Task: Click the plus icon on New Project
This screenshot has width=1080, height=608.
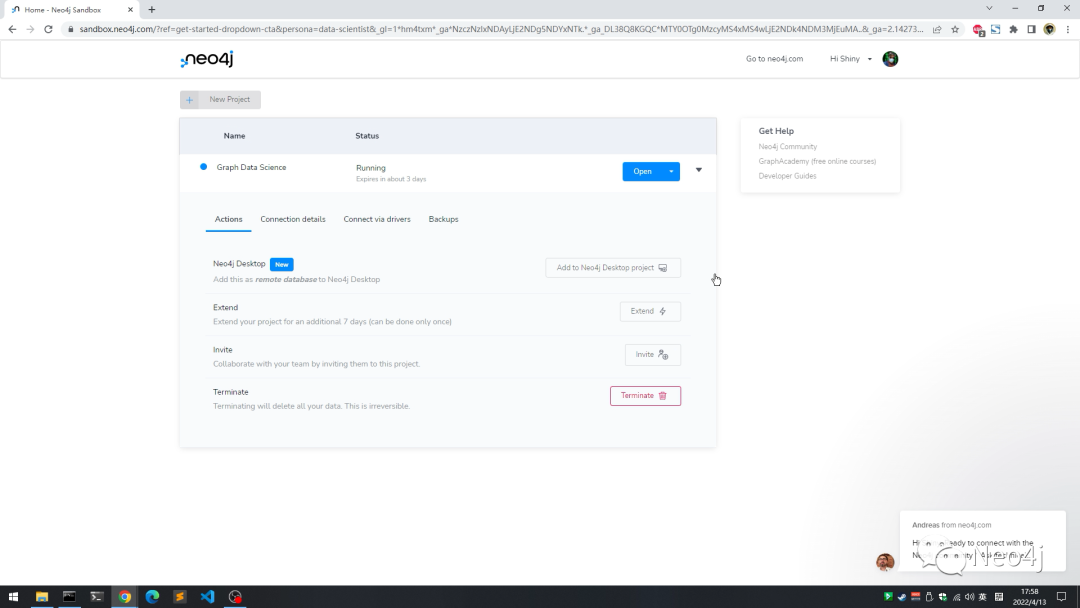Action: [189, 99]
